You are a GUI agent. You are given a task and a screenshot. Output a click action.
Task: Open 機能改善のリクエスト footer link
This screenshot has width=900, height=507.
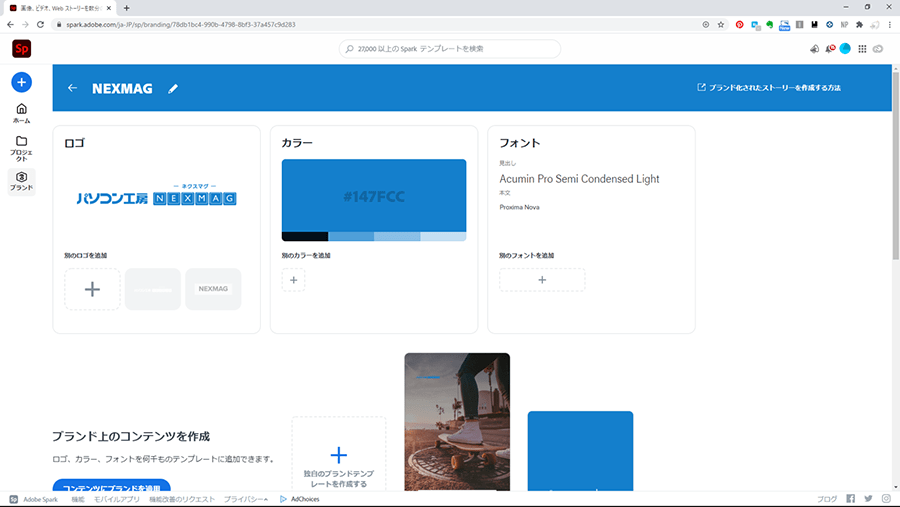tap(182, 499)
